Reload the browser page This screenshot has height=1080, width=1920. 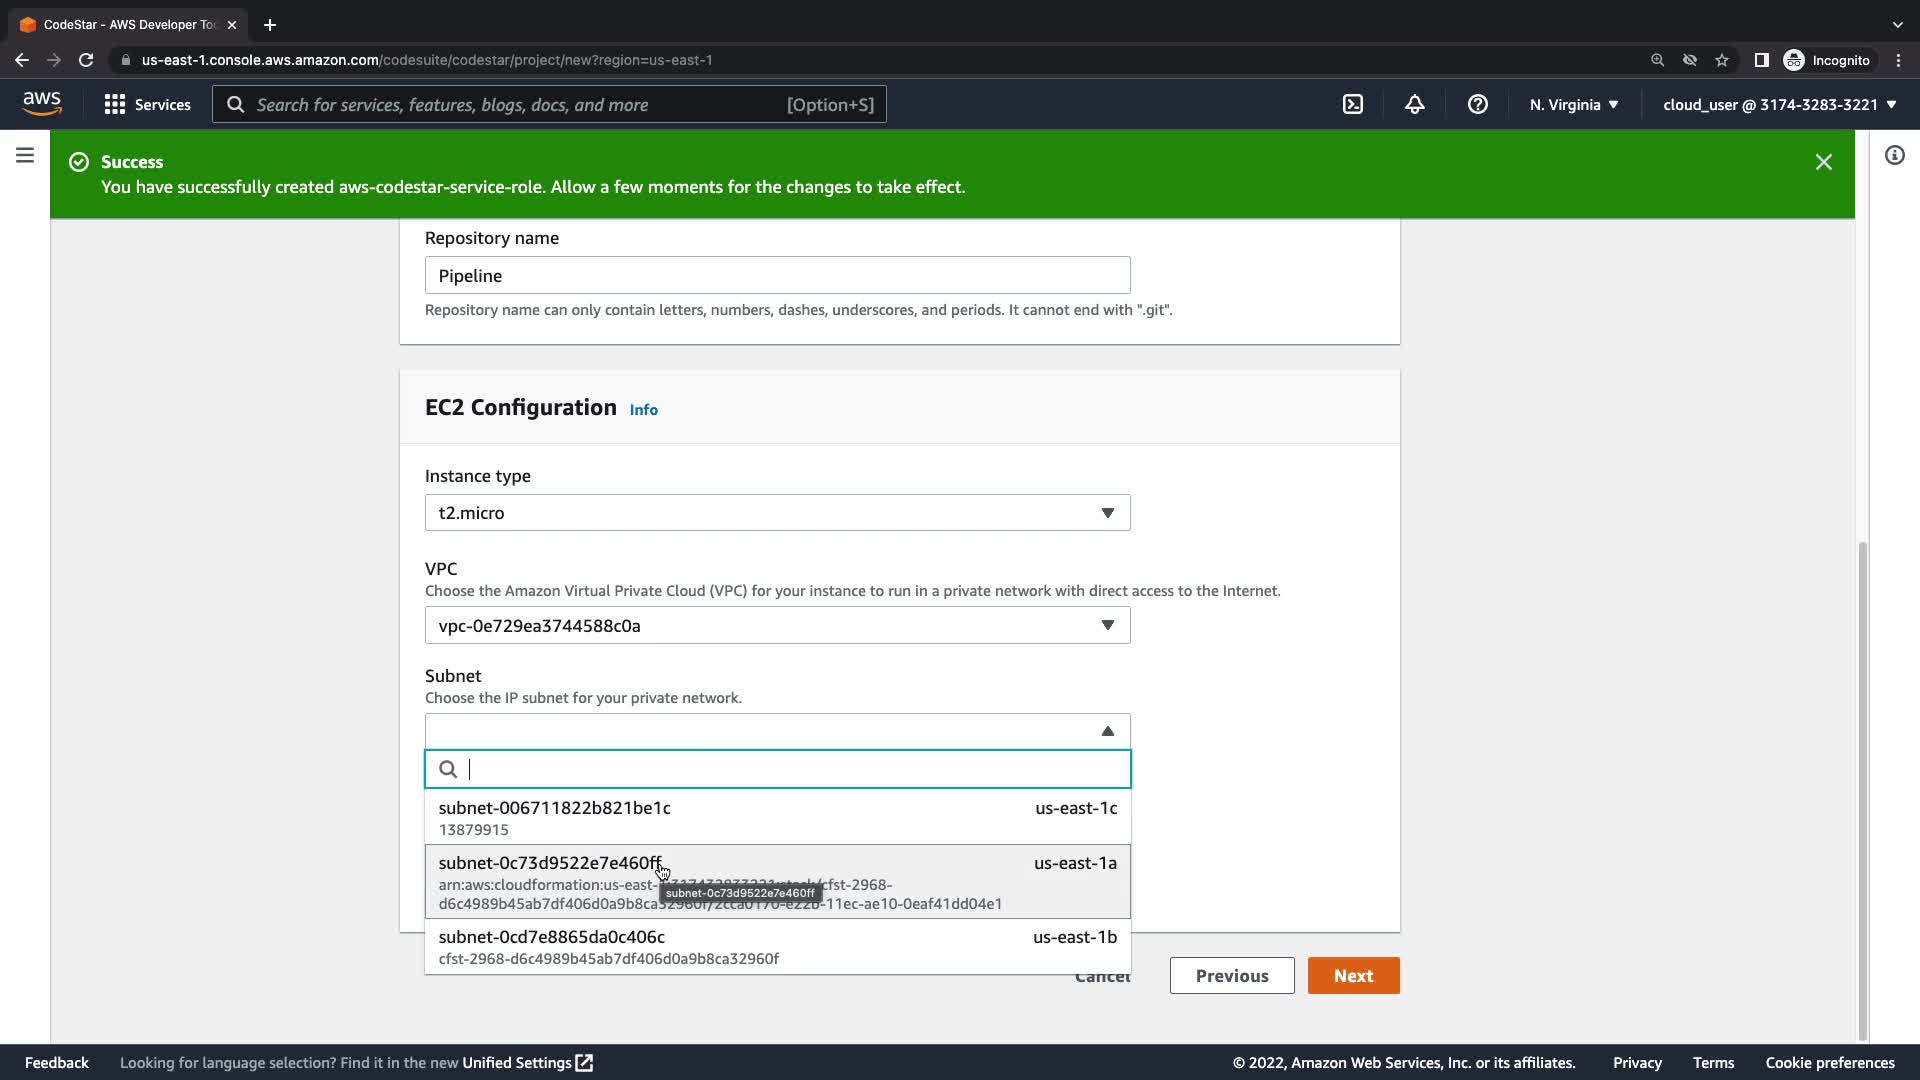click(x=86, y=60)
